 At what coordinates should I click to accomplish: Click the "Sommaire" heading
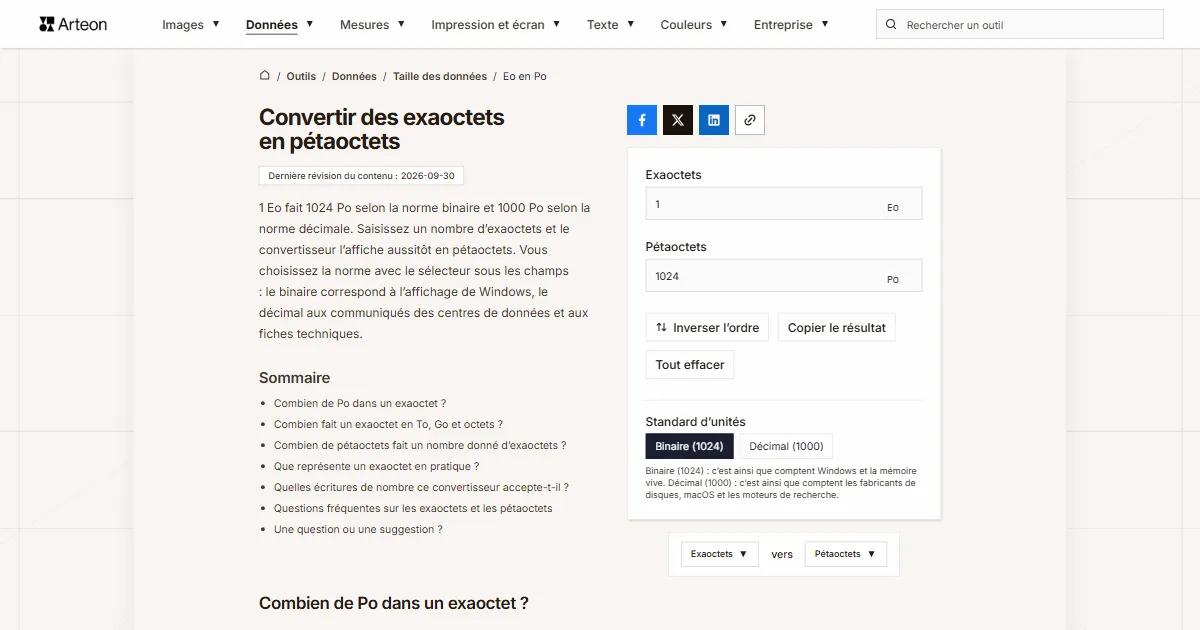pos(294,378)
